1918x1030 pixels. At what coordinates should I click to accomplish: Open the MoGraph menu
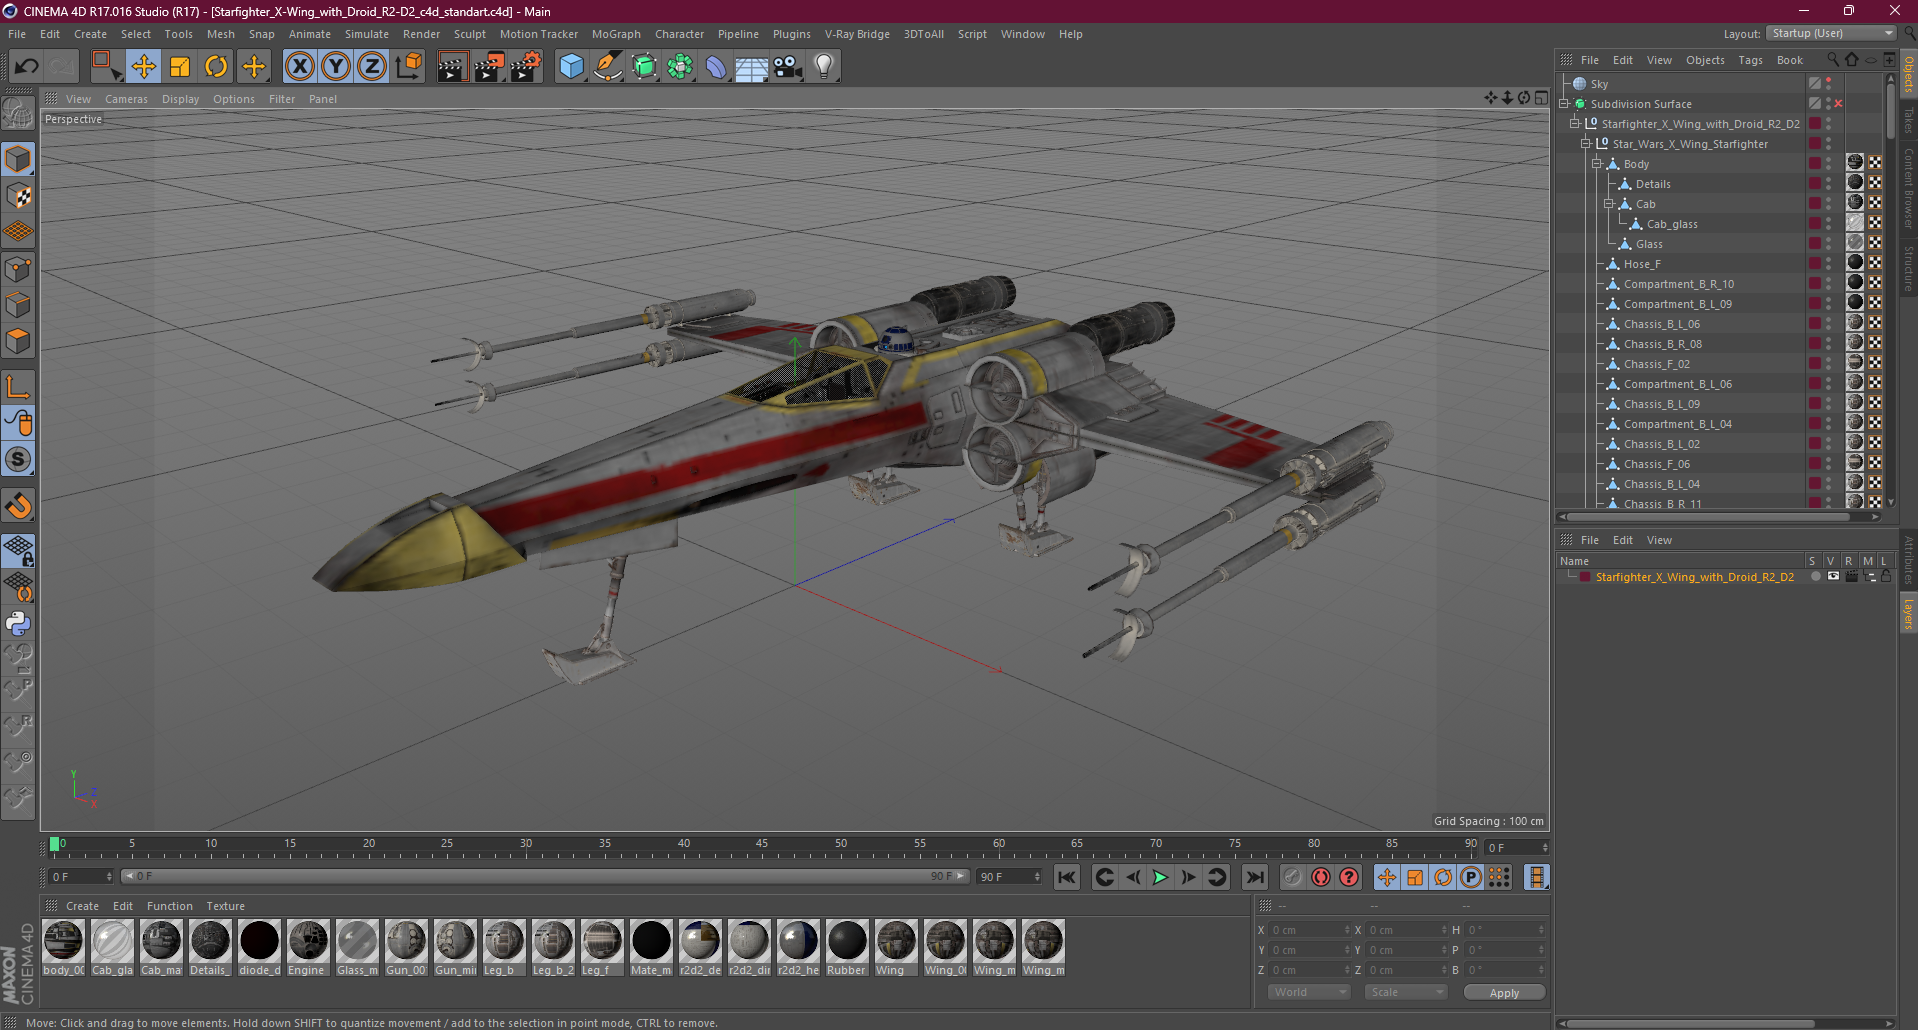click(616, 34)
